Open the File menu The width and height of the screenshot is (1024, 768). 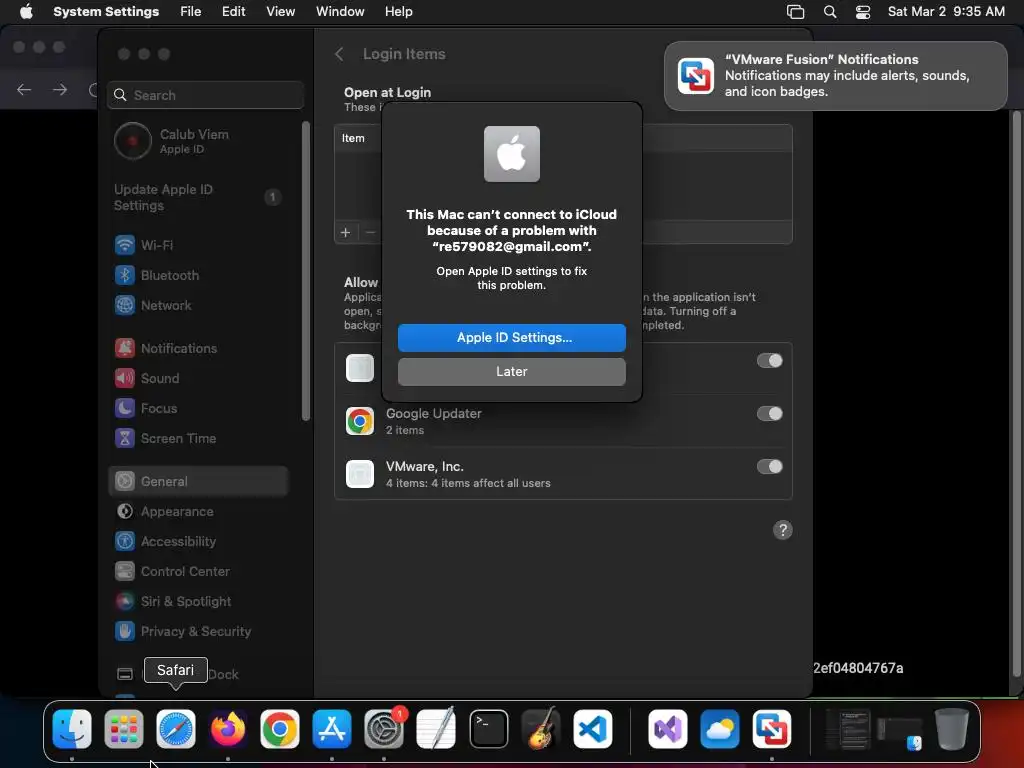(191, 12)
